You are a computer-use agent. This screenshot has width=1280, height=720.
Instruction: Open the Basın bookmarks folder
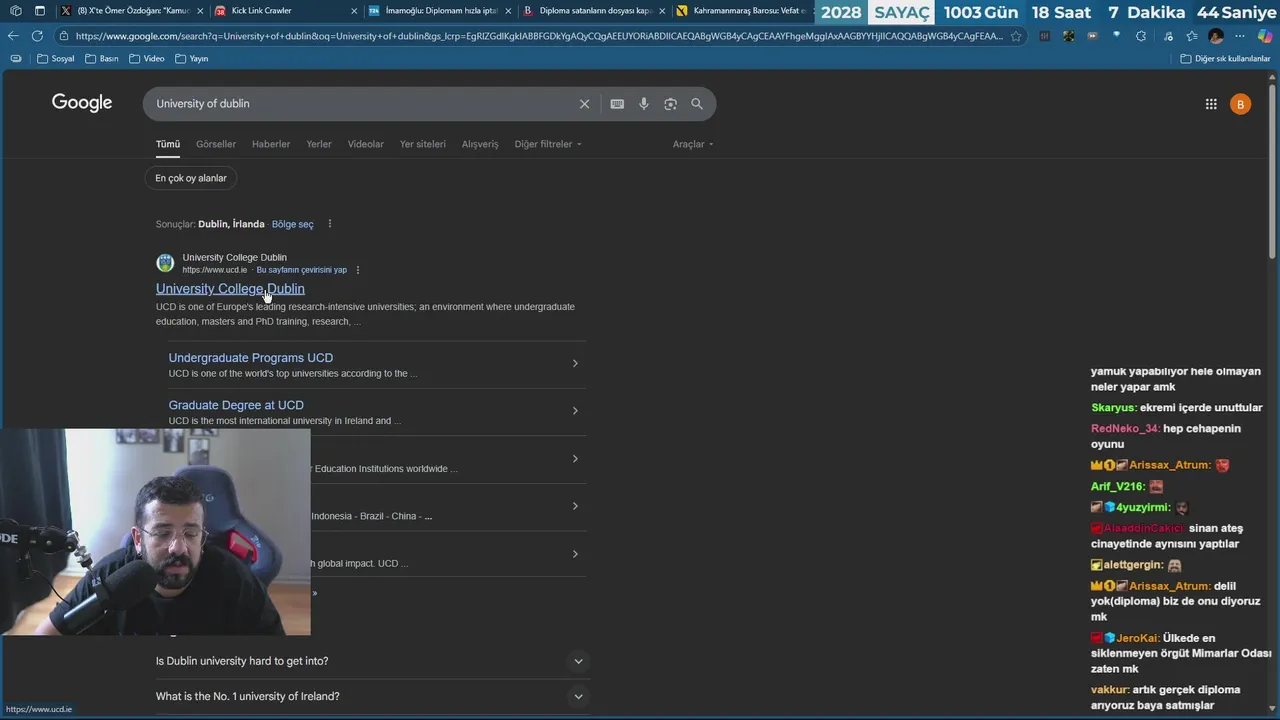click(x=102, y=59)
